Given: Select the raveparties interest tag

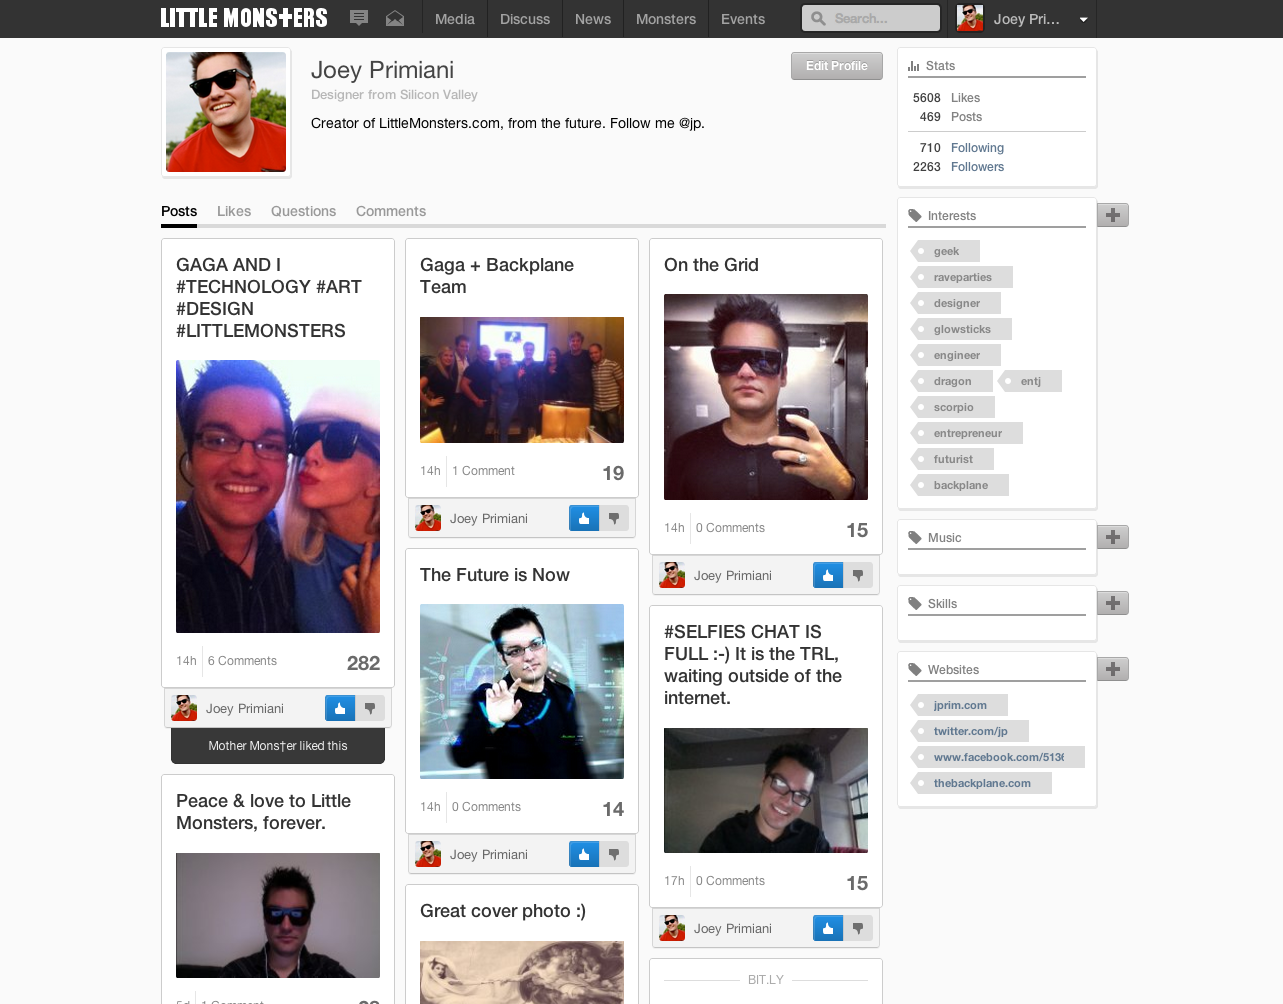Looking at the screenshot, I should [962, 277].
